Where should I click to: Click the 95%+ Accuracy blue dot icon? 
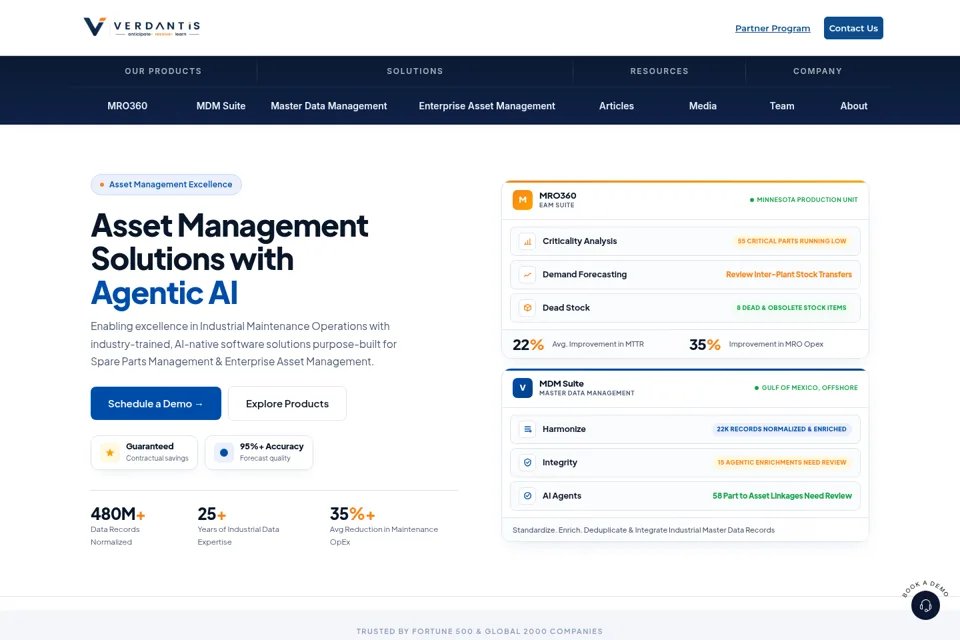click(223, 453)
